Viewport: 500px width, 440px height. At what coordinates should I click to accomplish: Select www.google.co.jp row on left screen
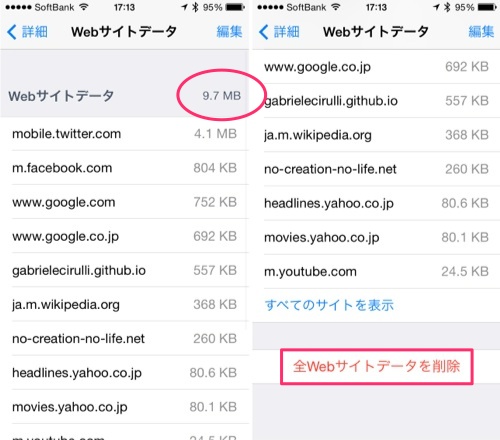pos(124,236)
